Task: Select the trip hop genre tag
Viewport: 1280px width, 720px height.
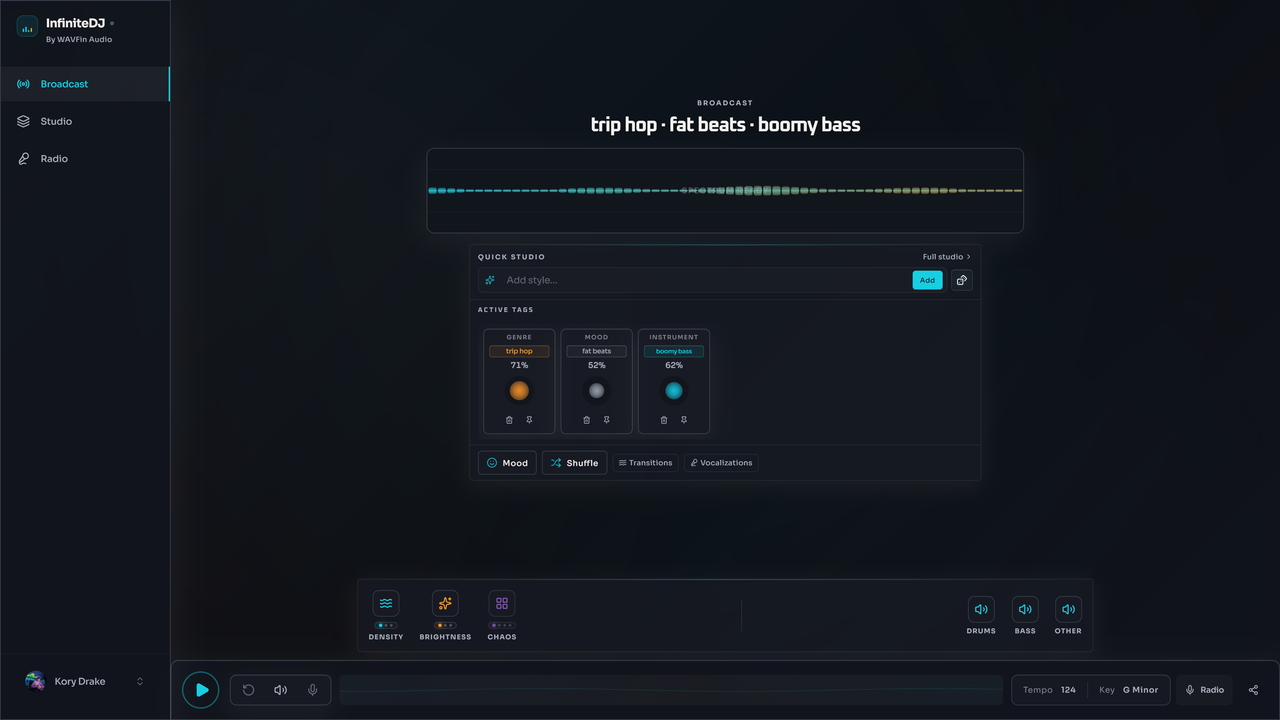Action: pyautogui.click(x=519, y=351)
